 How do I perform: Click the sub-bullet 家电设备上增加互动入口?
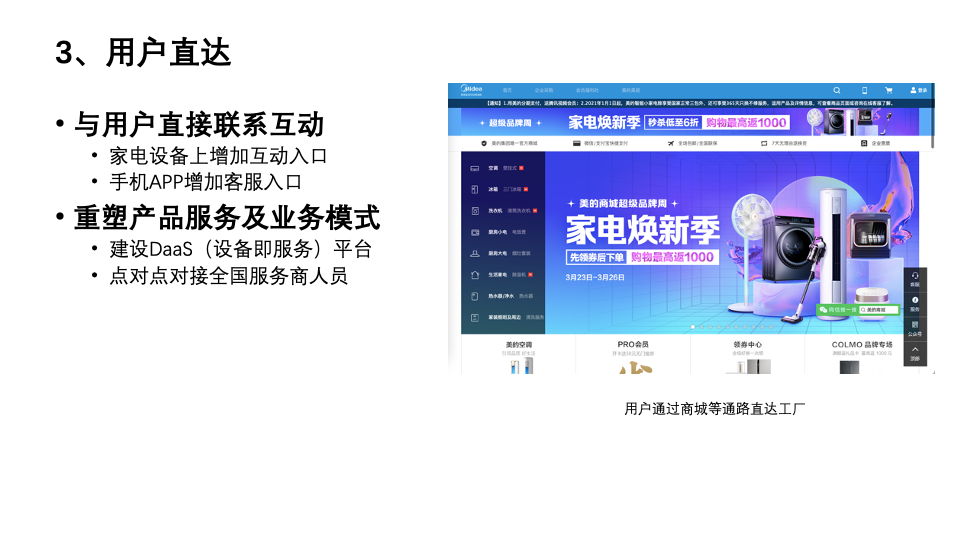click(x=218, y=156)
